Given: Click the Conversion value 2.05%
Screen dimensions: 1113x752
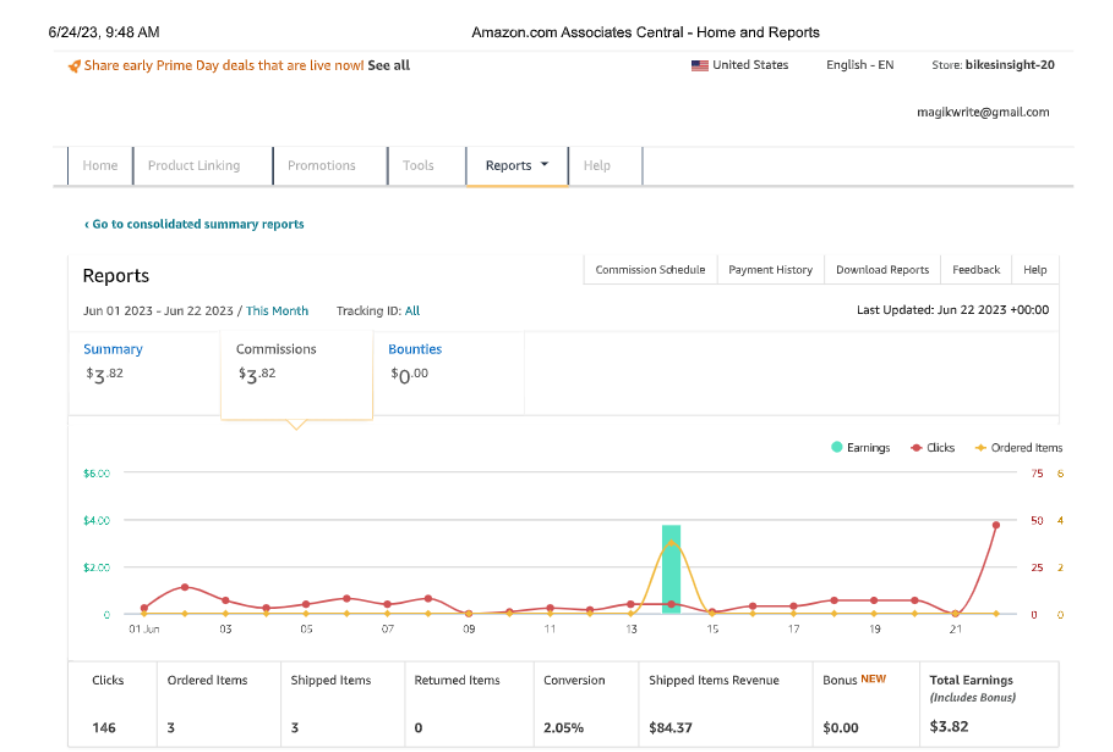Looking at the screenshot, I should click(564, 728).
